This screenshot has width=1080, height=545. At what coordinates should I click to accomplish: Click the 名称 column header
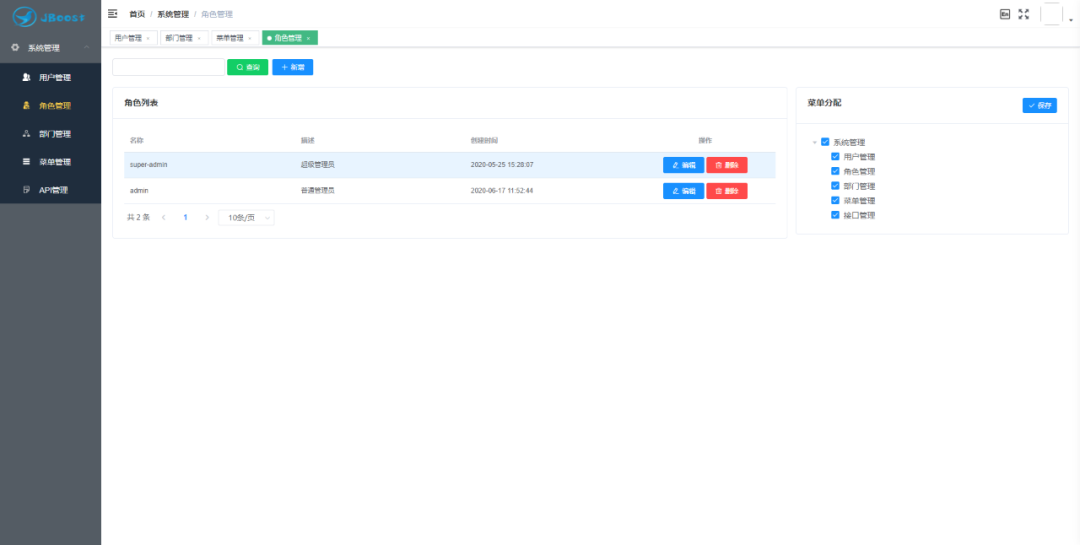[136, 141]
